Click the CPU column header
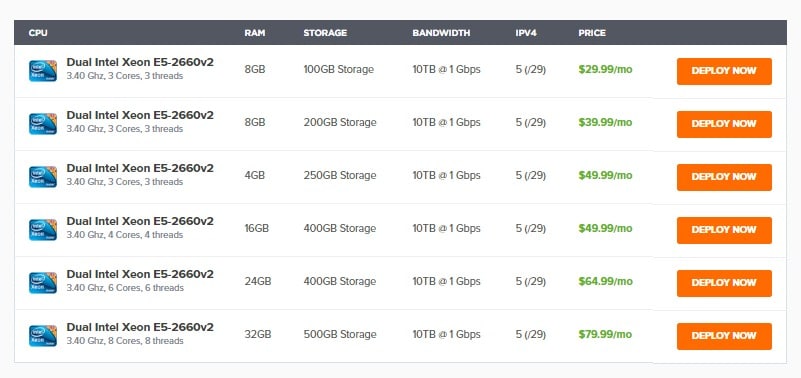 [x=38, y=33]
